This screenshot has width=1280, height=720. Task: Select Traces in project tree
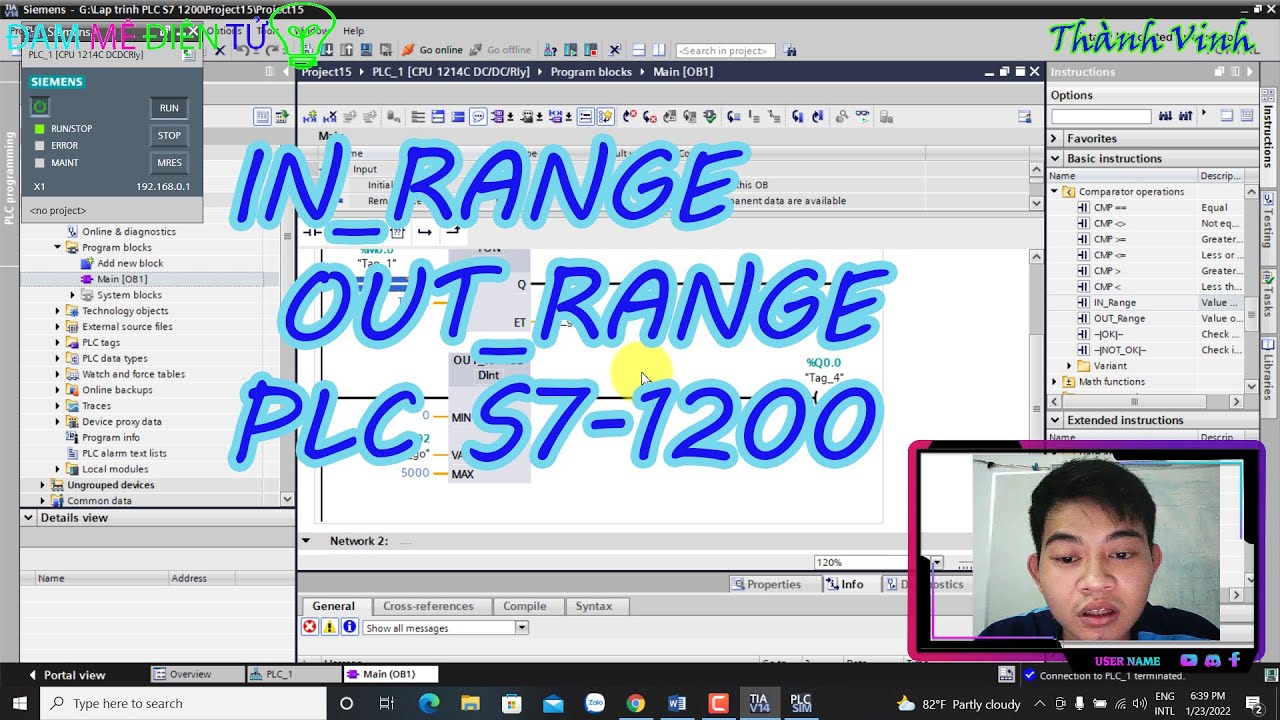point(96,406)
